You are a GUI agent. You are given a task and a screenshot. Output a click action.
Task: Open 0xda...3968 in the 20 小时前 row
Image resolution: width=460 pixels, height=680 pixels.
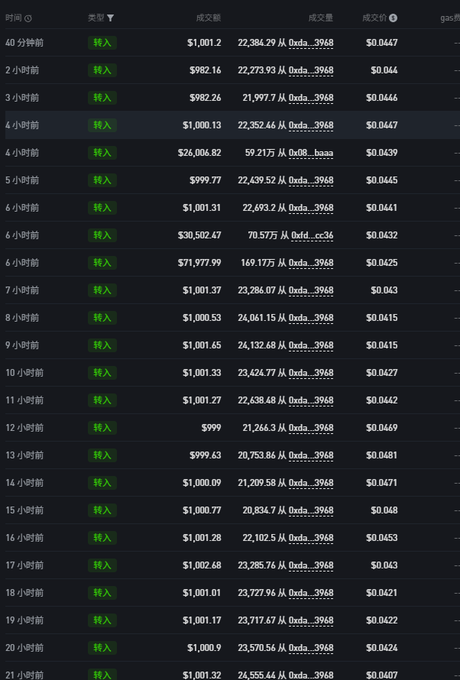coord(311,647)
